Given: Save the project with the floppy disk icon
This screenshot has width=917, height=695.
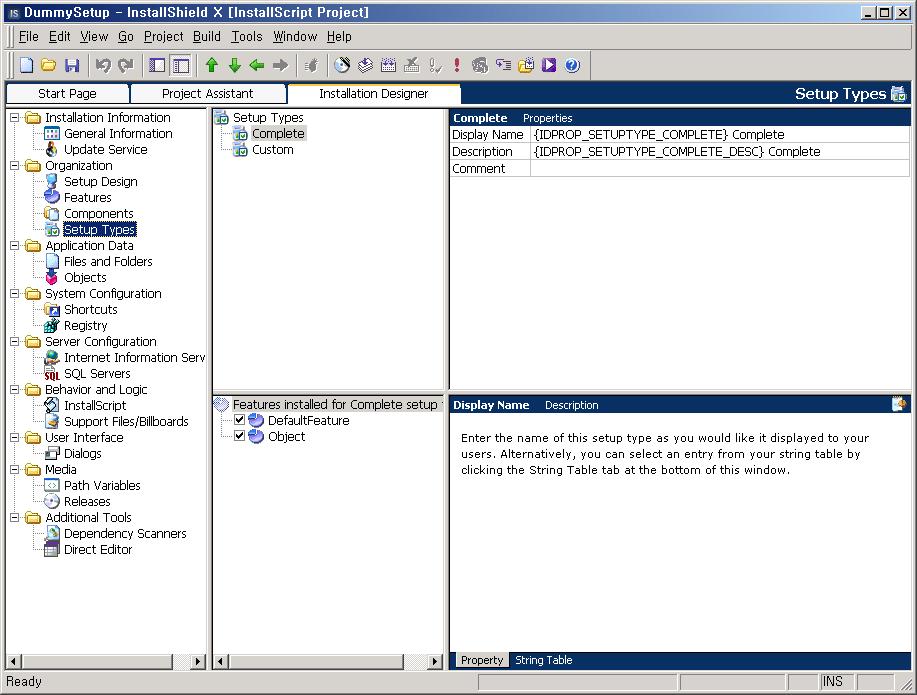Looking at the screenshot, I should (x=72, y=65).
